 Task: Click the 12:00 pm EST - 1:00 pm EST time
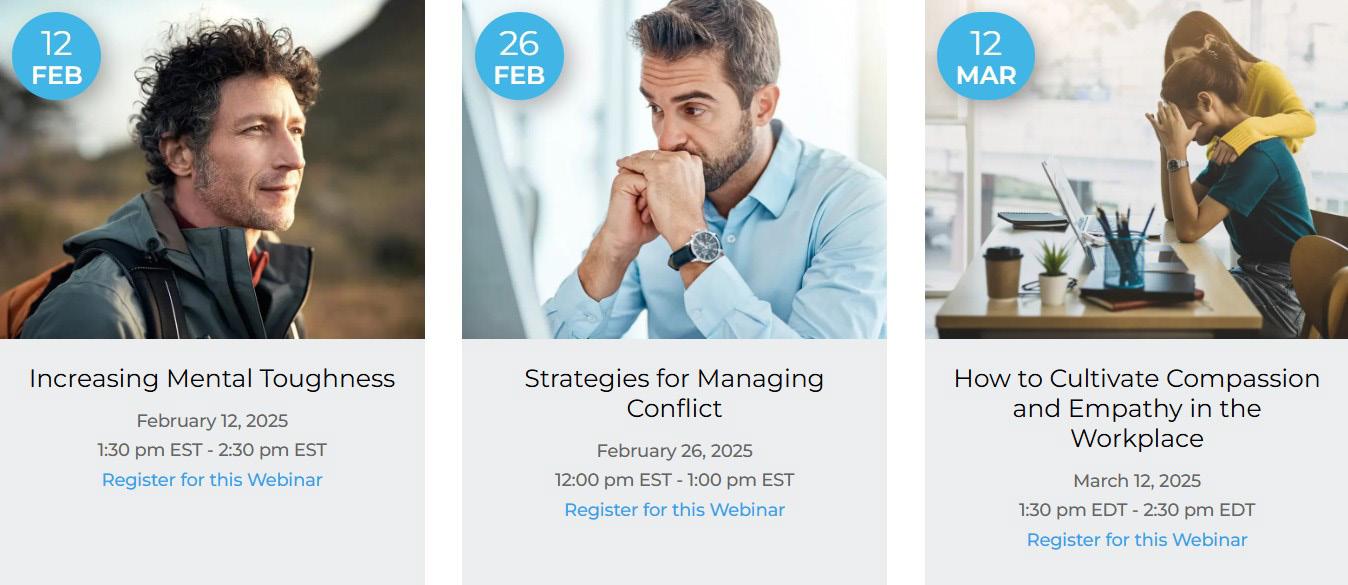[x=674, y=480]
